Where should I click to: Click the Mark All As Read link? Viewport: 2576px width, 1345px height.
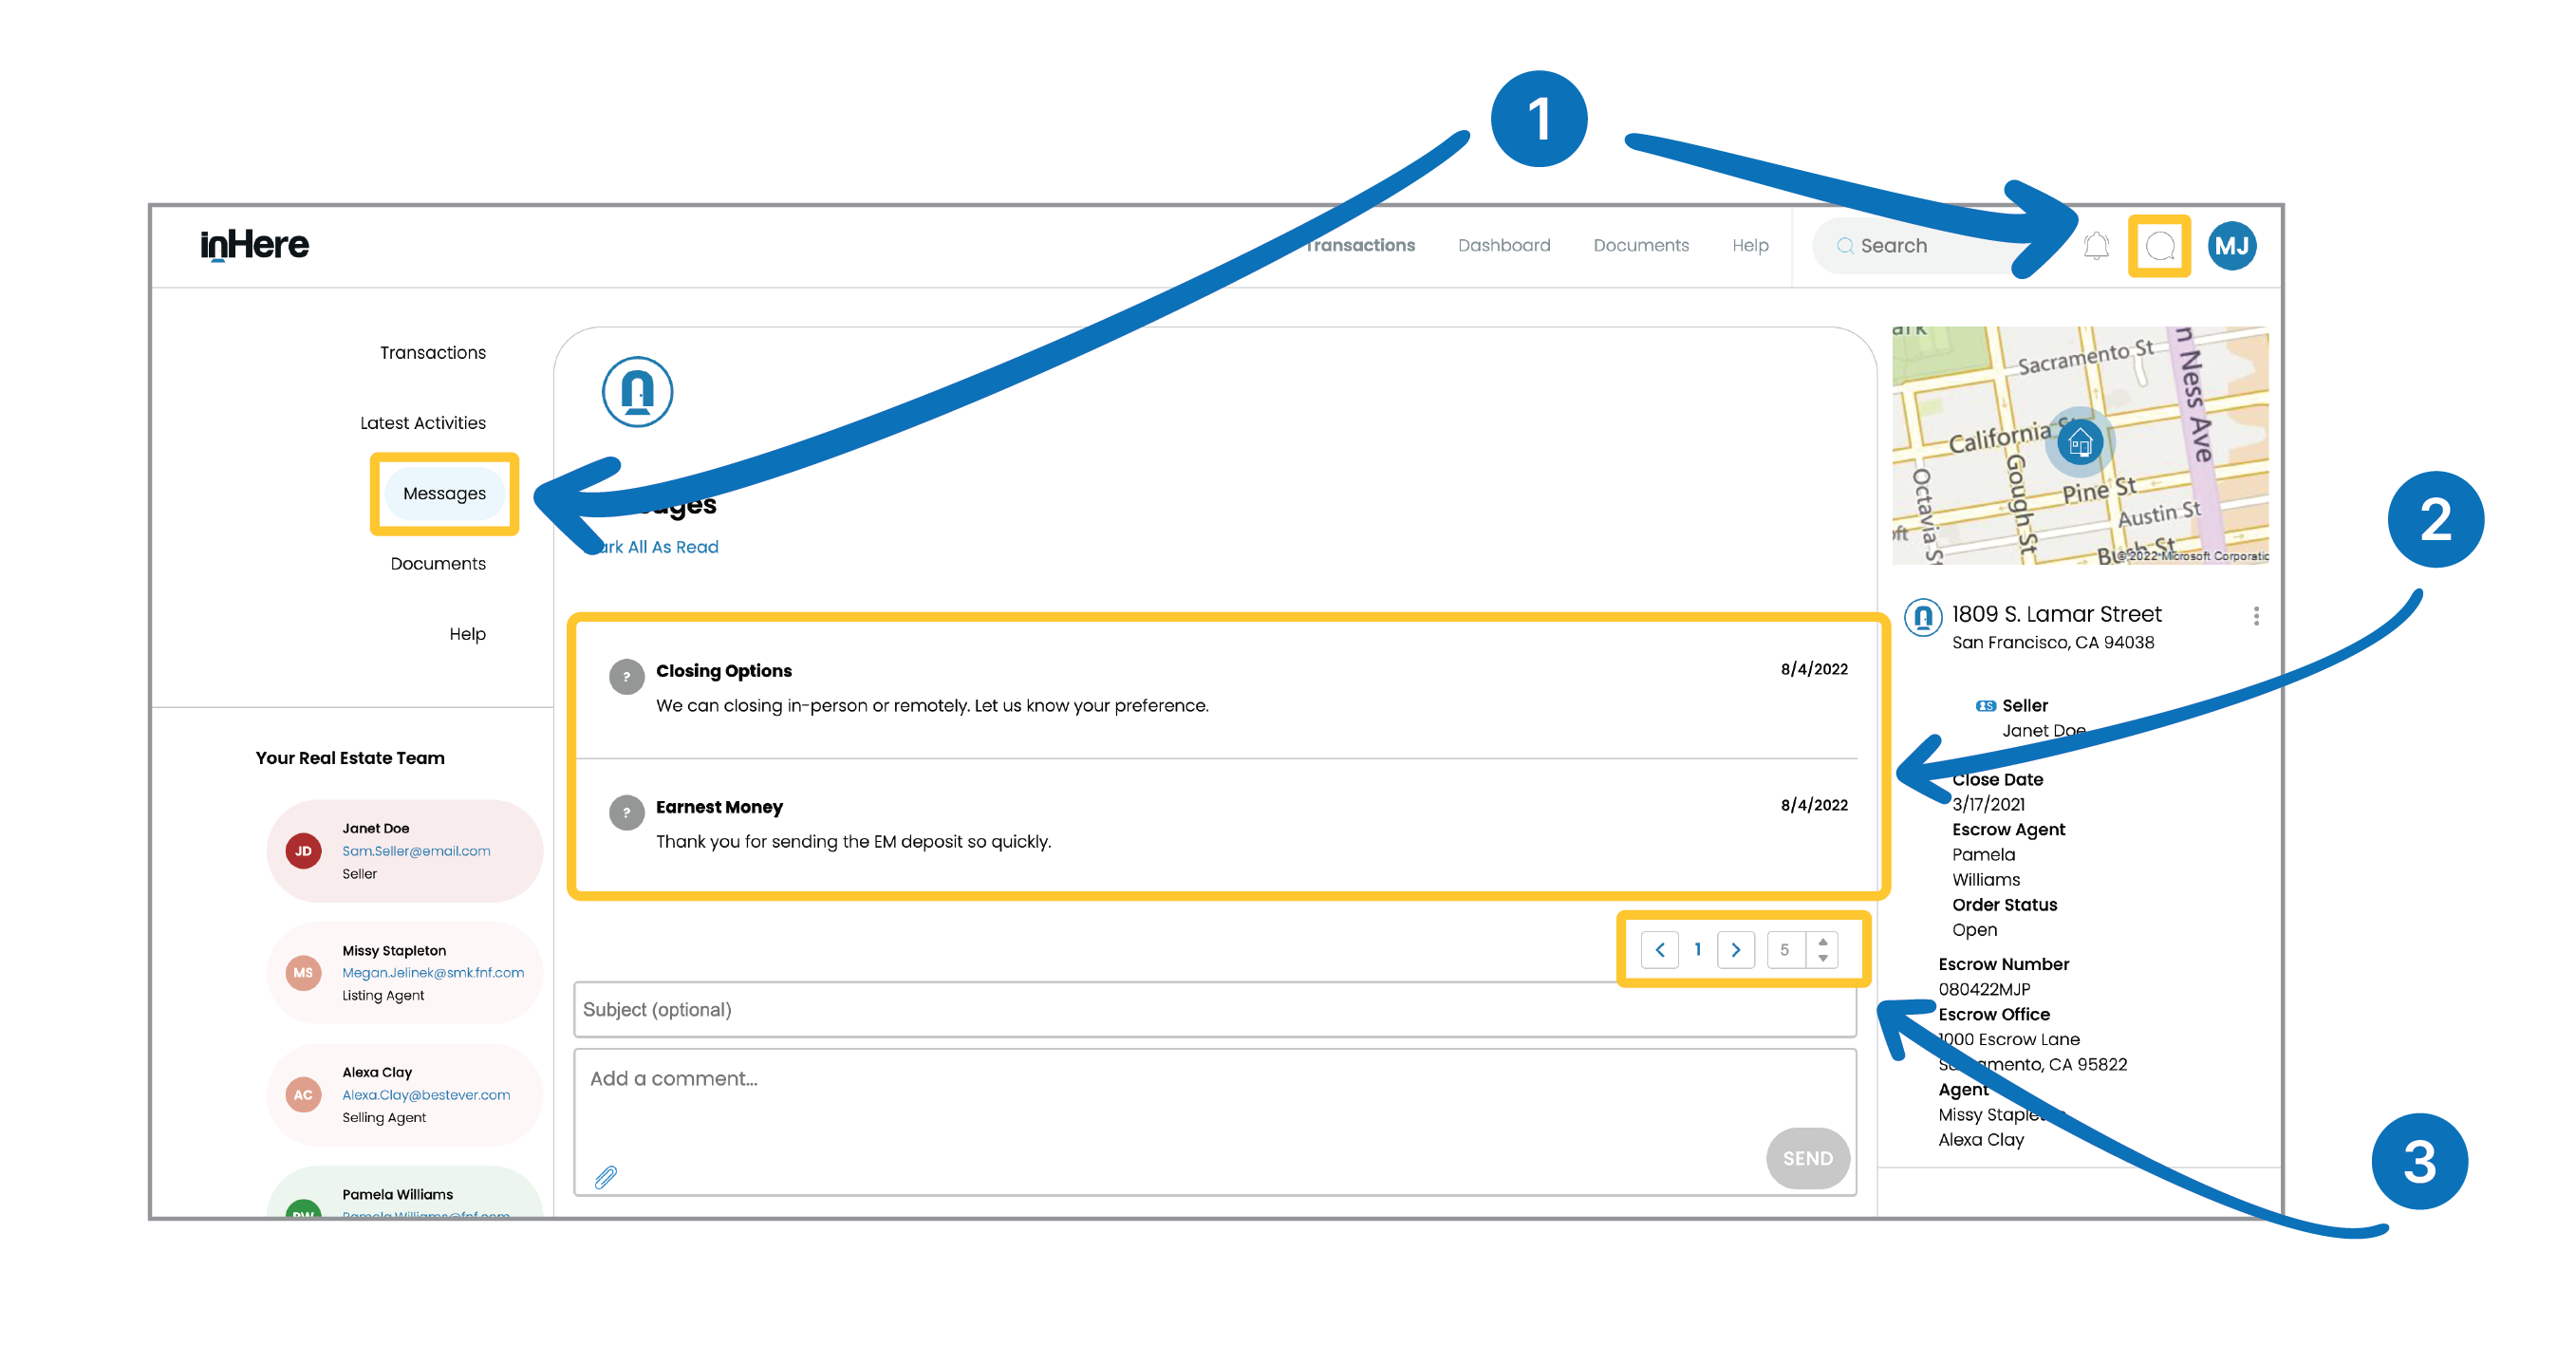(660, 547)
